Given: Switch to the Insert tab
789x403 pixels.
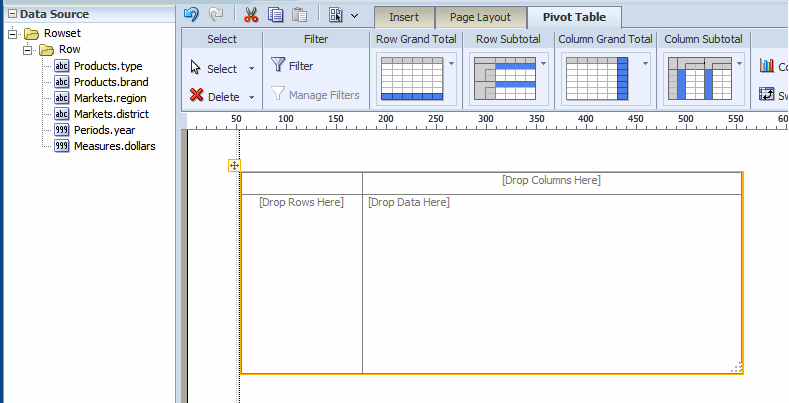Looking at the screenshot, I should click(404, 17).
